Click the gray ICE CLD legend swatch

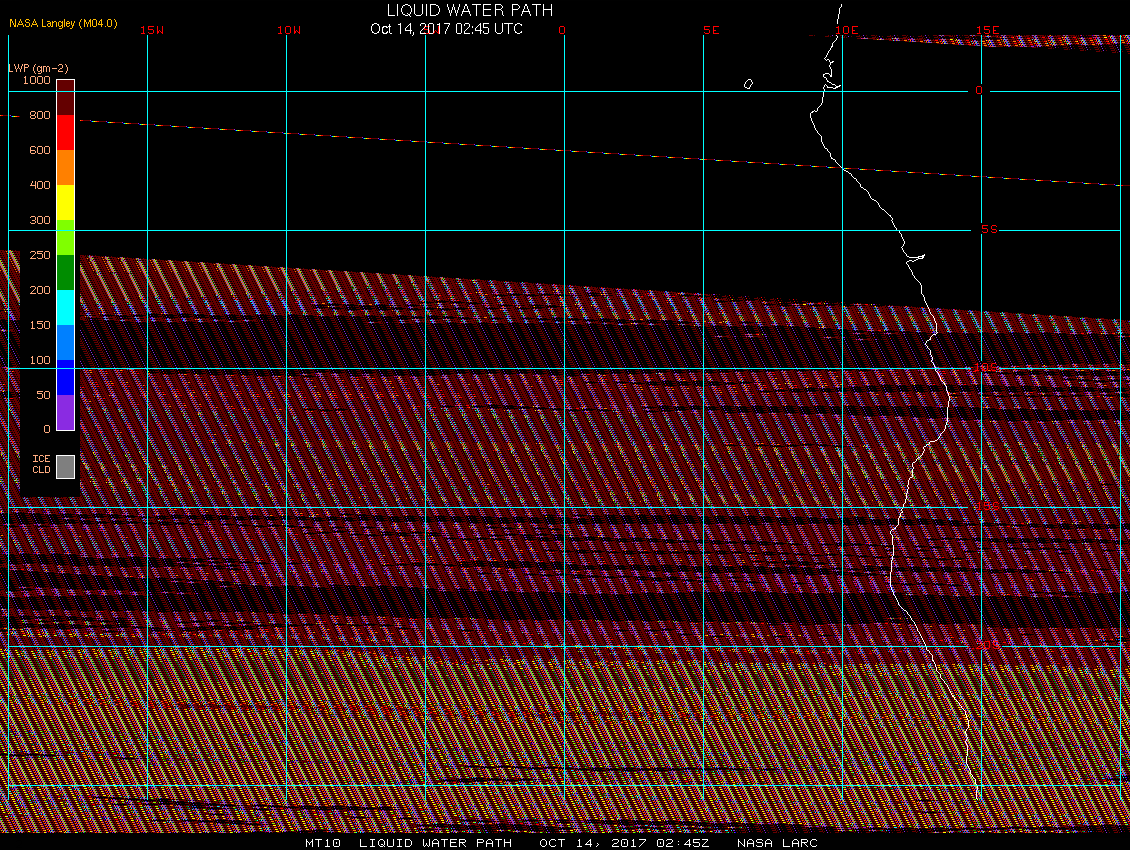click(x=66, y=466)
